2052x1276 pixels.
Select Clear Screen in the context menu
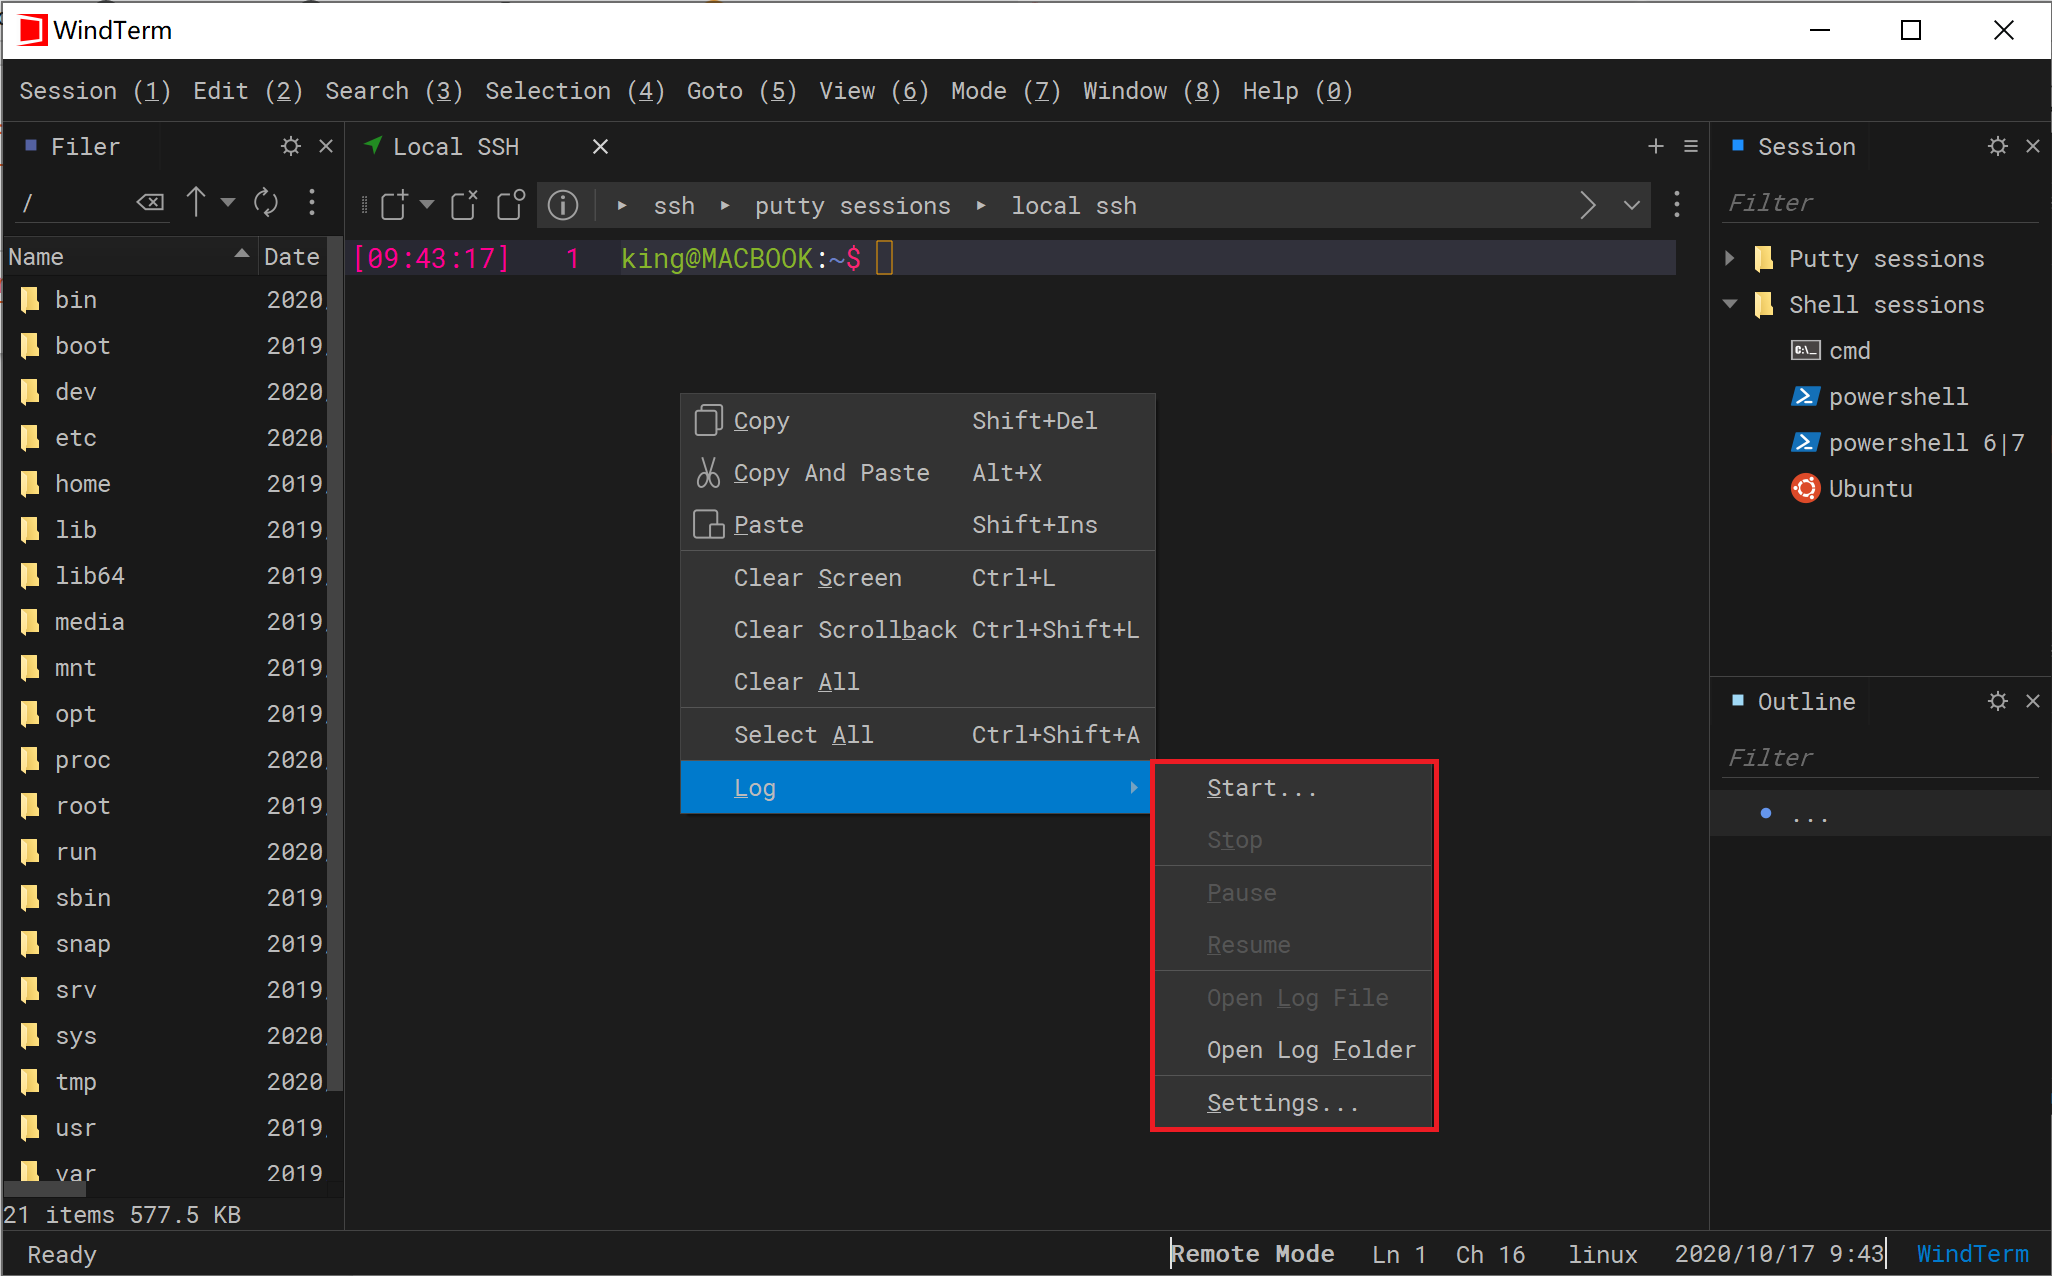[x=918, y=578]
